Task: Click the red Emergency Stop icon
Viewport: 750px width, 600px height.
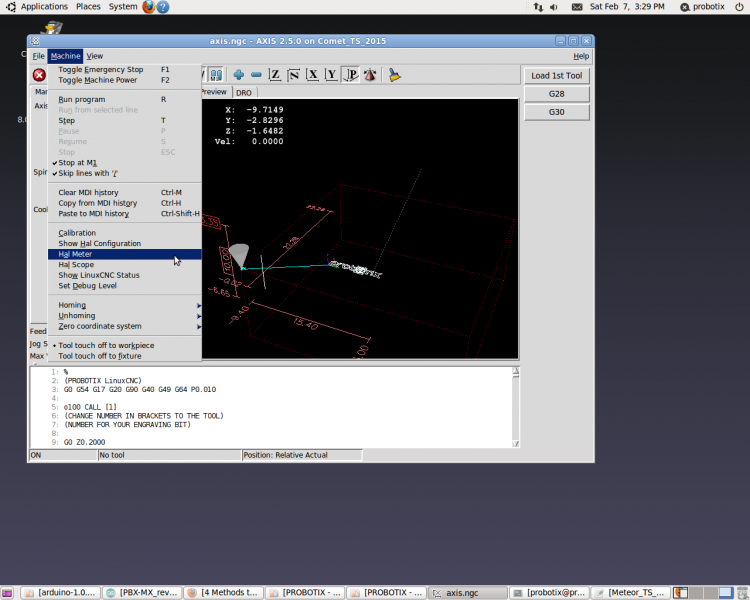Action: (x=39, y=75)
